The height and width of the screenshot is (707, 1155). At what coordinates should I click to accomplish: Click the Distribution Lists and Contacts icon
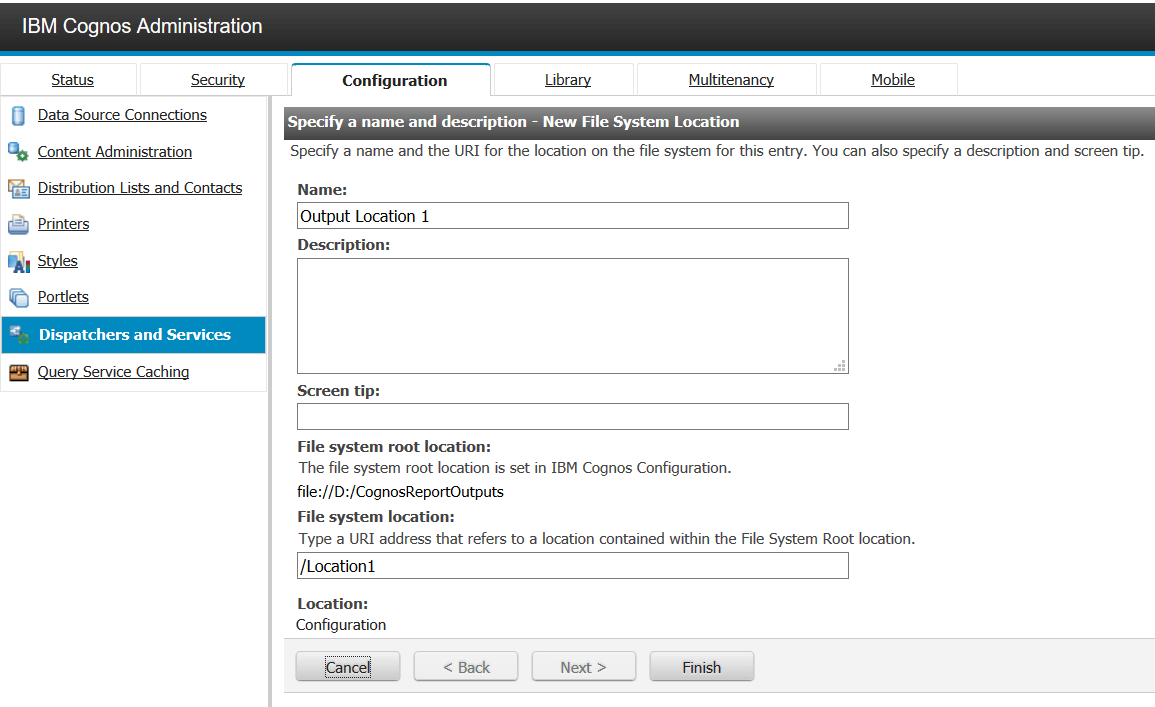click(x=18, y=189)
